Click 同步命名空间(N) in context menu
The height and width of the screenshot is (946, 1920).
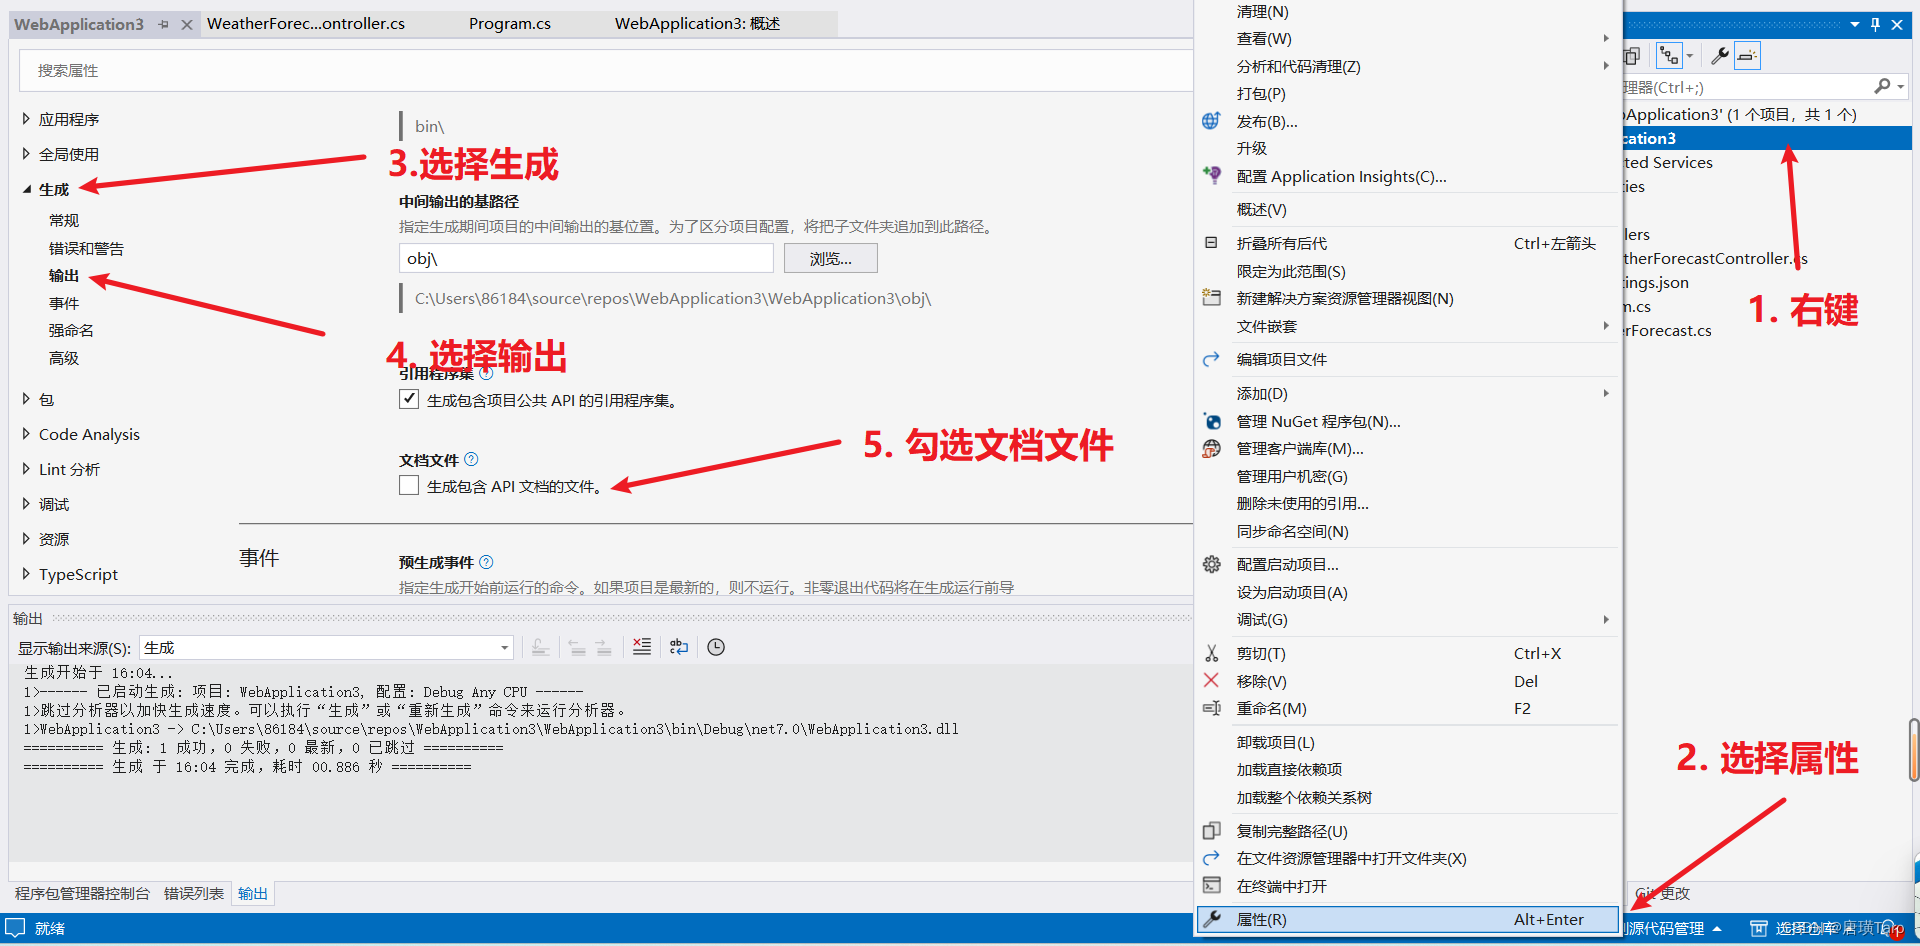click(x=1407, y=531)
